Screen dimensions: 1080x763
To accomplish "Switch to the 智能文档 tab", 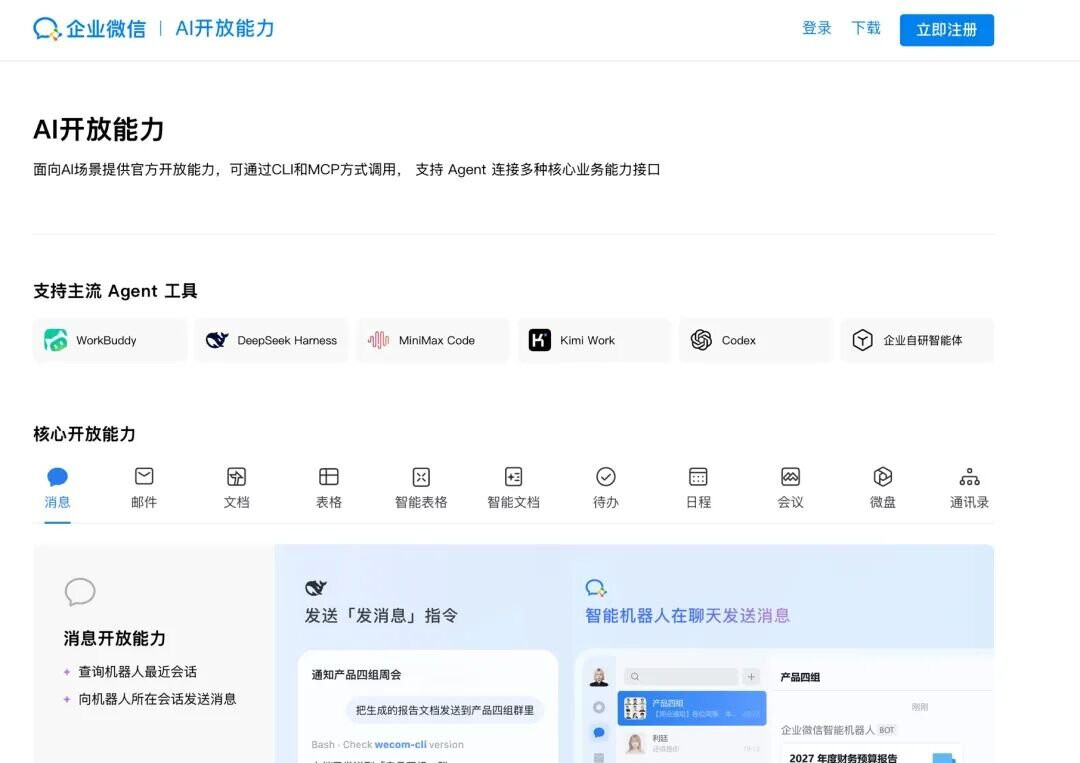I will 513,502.
